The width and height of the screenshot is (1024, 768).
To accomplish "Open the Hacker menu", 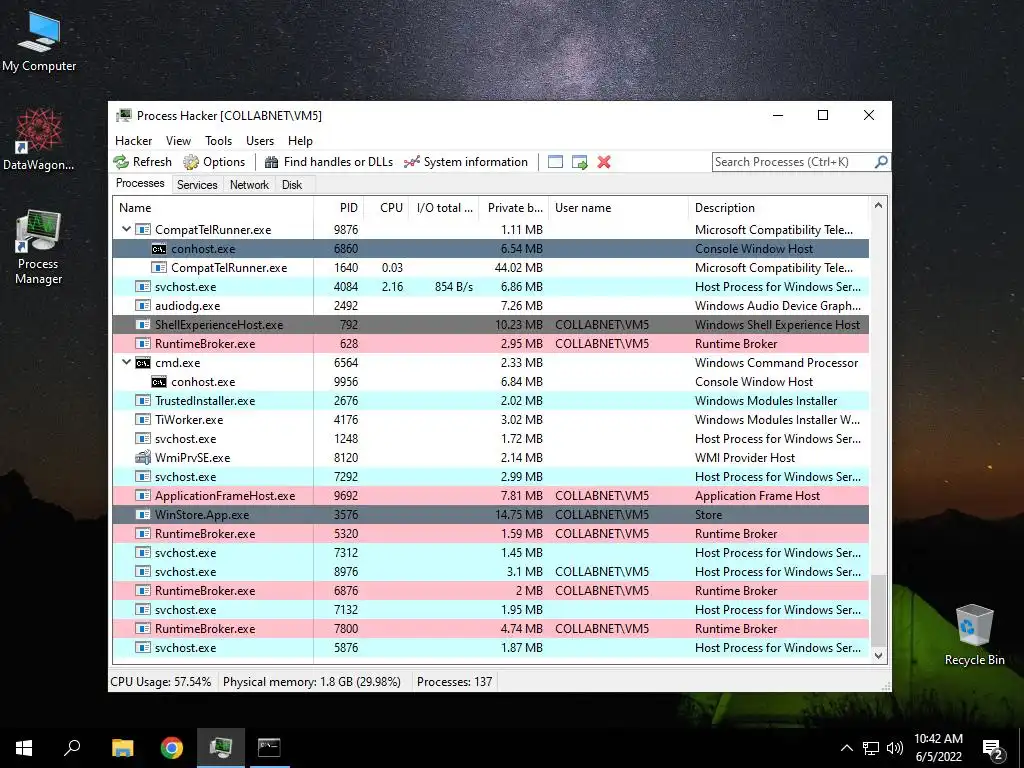I will pos(133,140).
